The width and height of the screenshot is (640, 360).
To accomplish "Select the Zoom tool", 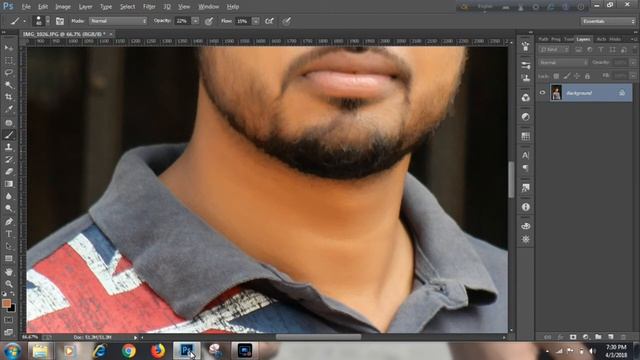I will [9, 284].
